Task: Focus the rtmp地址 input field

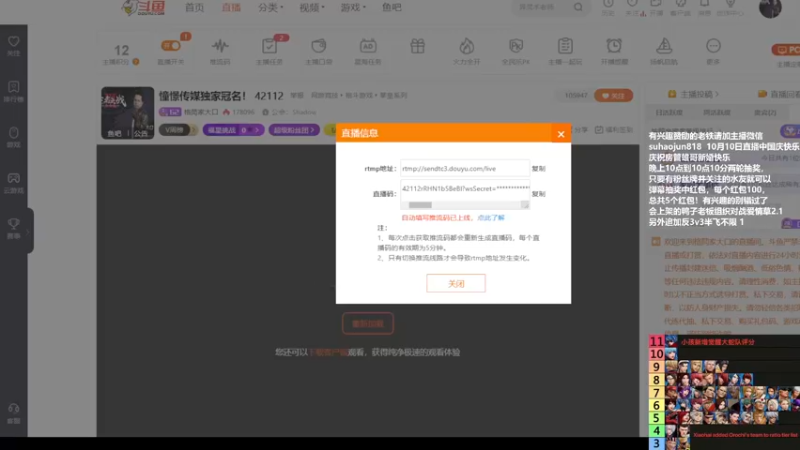Action: tap(465, 168)
